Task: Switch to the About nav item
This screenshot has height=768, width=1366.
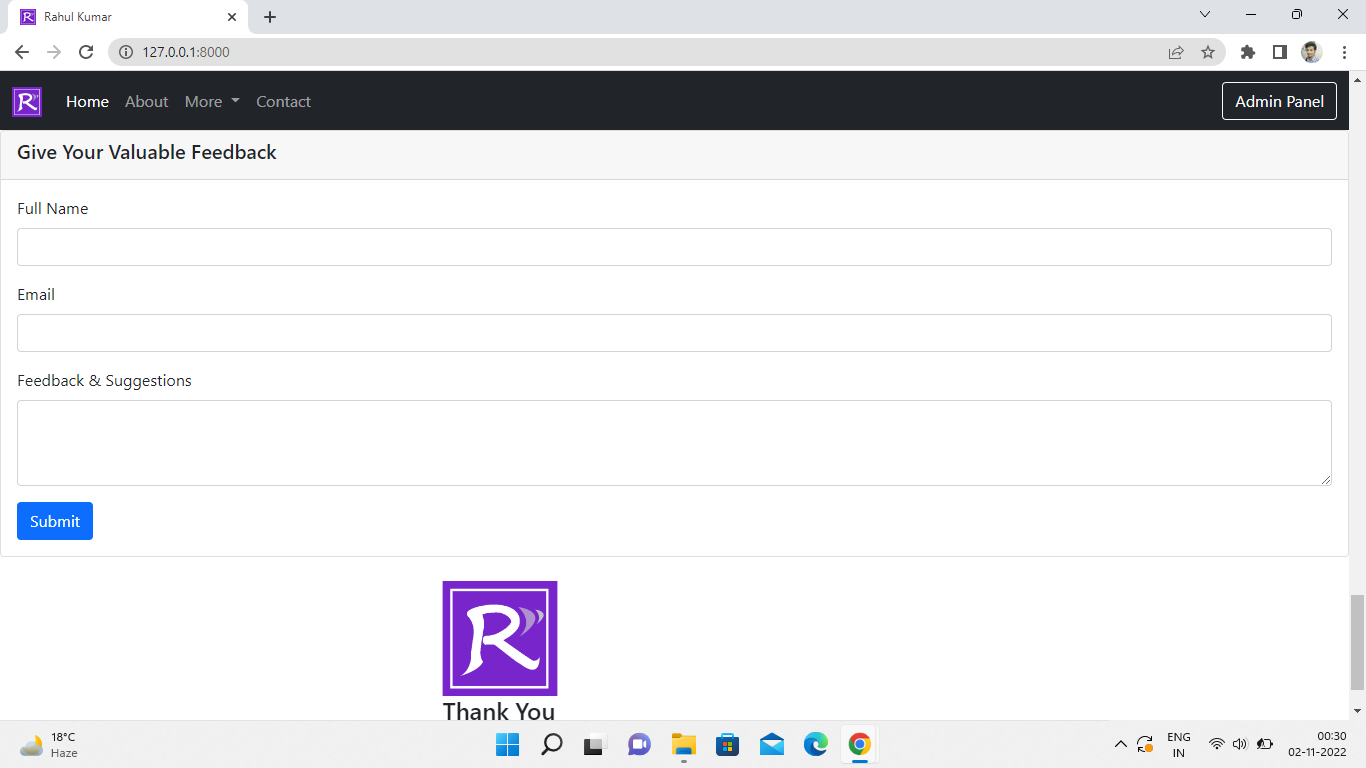Action: click(x=146, y=101)
